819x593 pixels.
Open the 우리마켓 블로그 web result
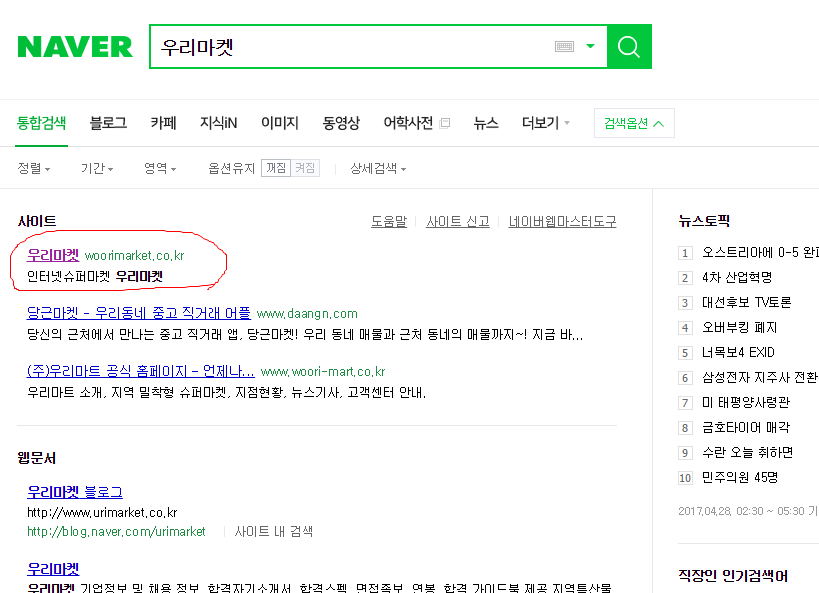click(x=75, y=492)
